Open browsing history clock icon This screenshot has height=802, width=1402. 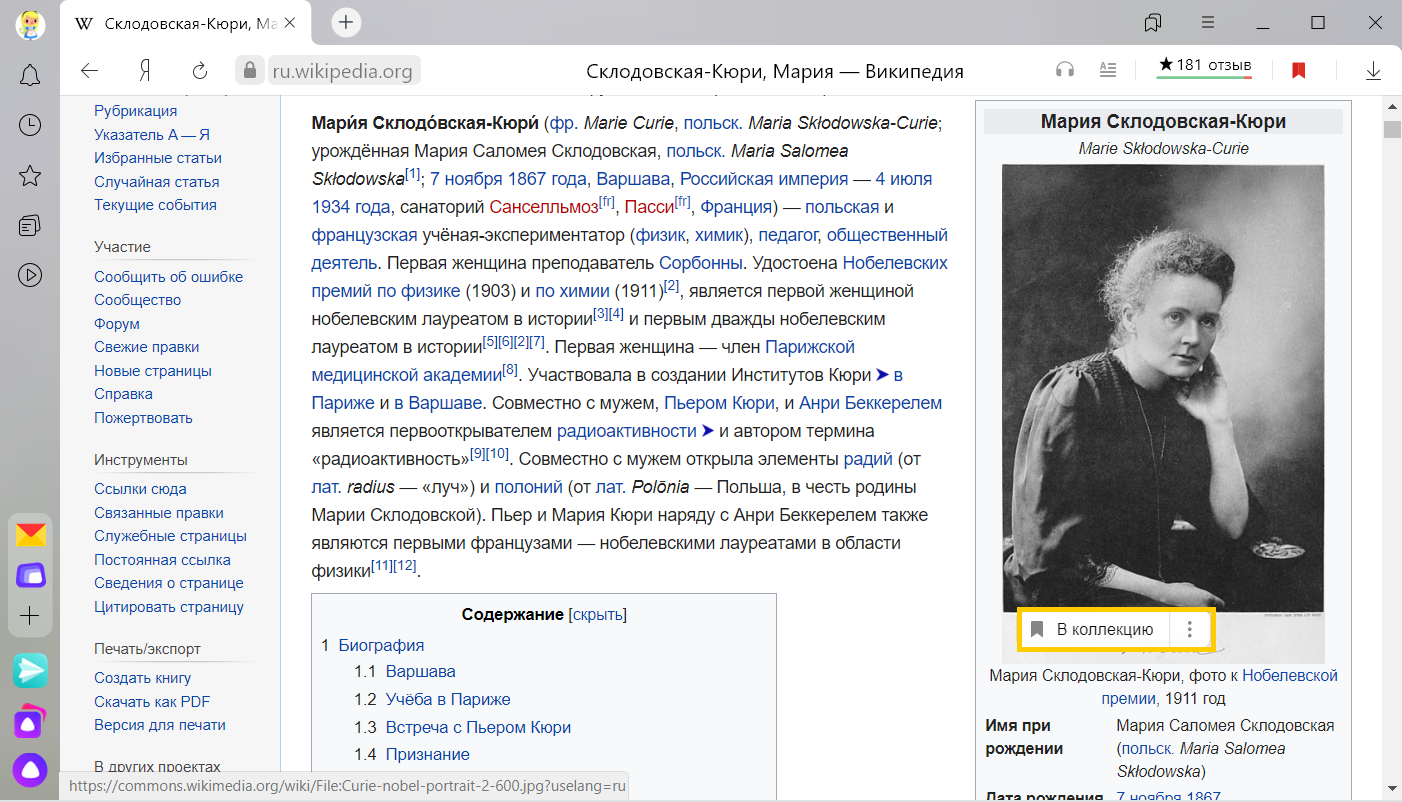tap(30, 125)
